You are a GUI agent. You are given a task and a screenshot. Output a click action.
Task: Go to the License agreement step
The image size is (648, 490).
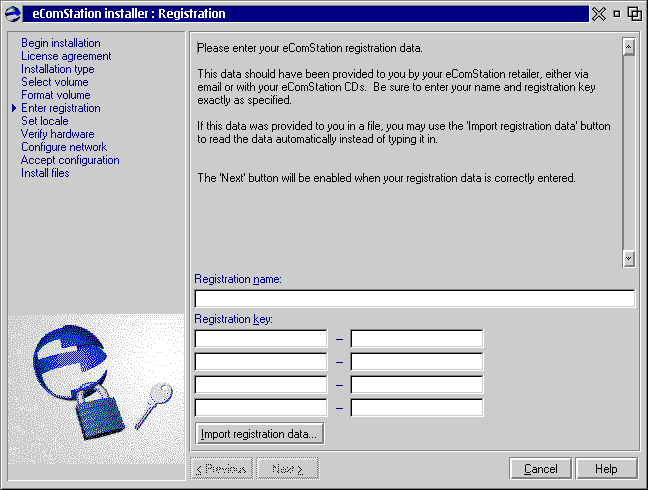66,56
